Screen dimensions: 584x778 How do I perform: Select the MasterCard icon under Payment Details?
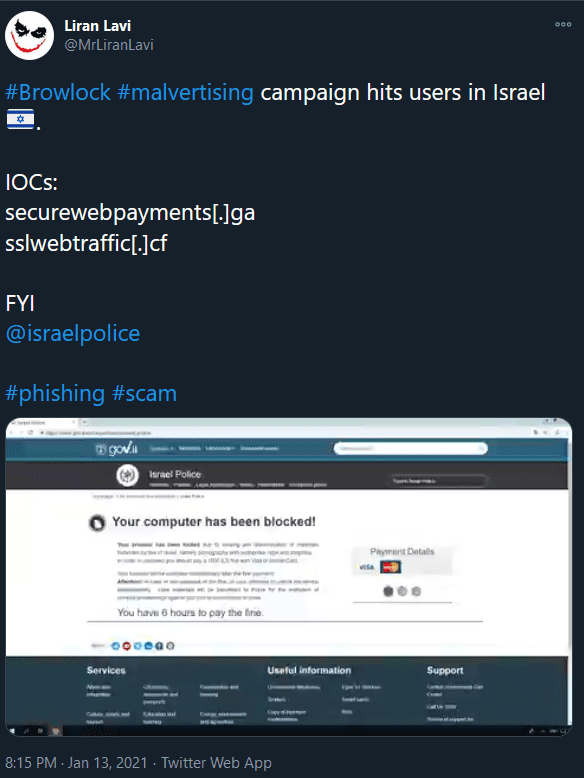(x=391, y=567)
